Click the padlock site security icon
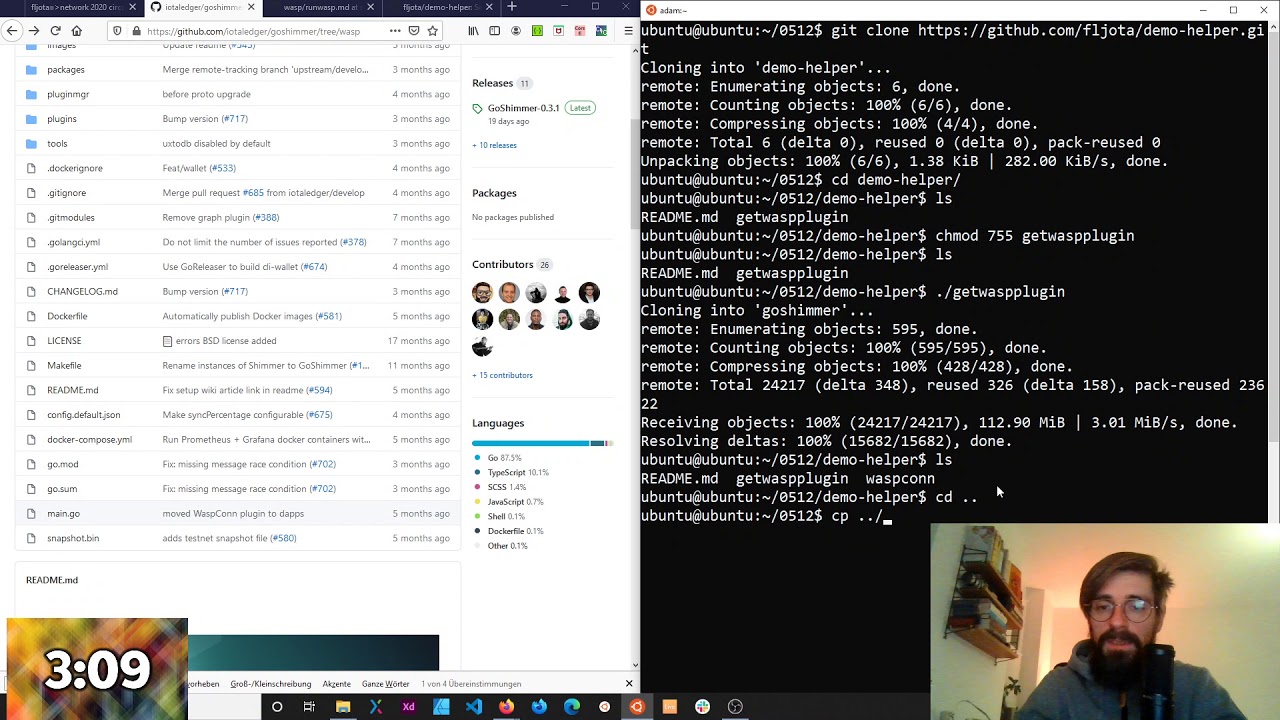The height and width of the screenshot is (720, 1280). (135, 31)
